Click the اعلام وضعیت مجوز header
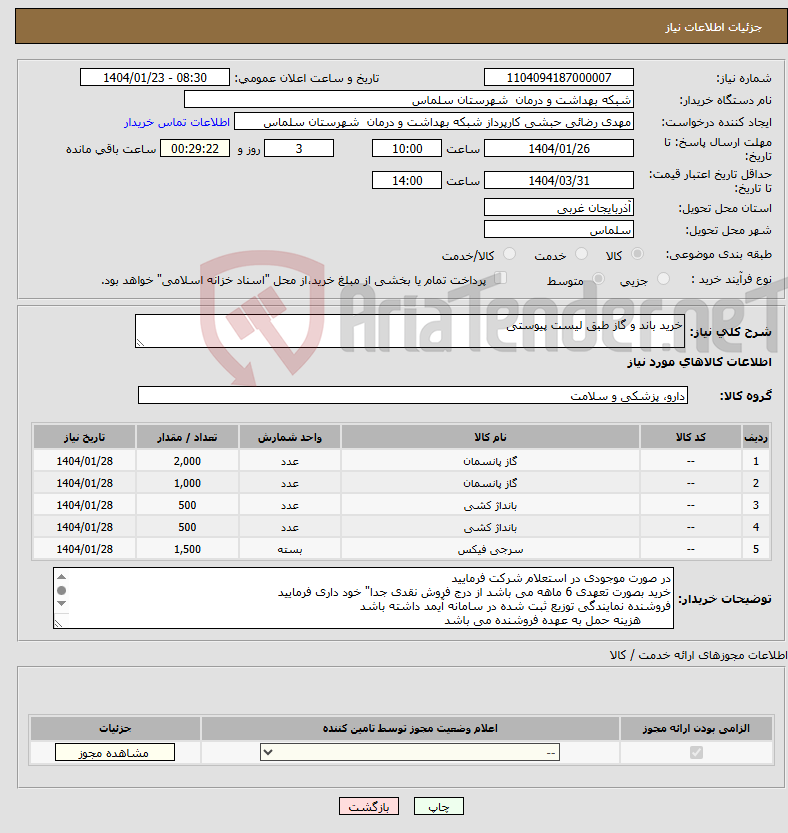This screenshot has height=833, width=788. tap(410, 728)
